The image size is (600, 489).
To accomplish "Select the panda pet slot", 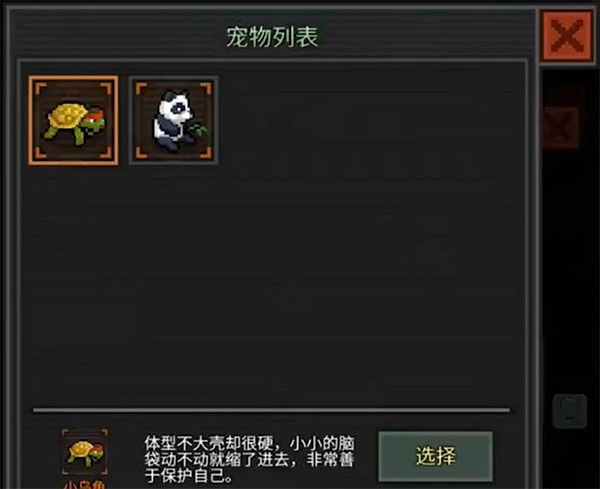I will tap(174, 121).
